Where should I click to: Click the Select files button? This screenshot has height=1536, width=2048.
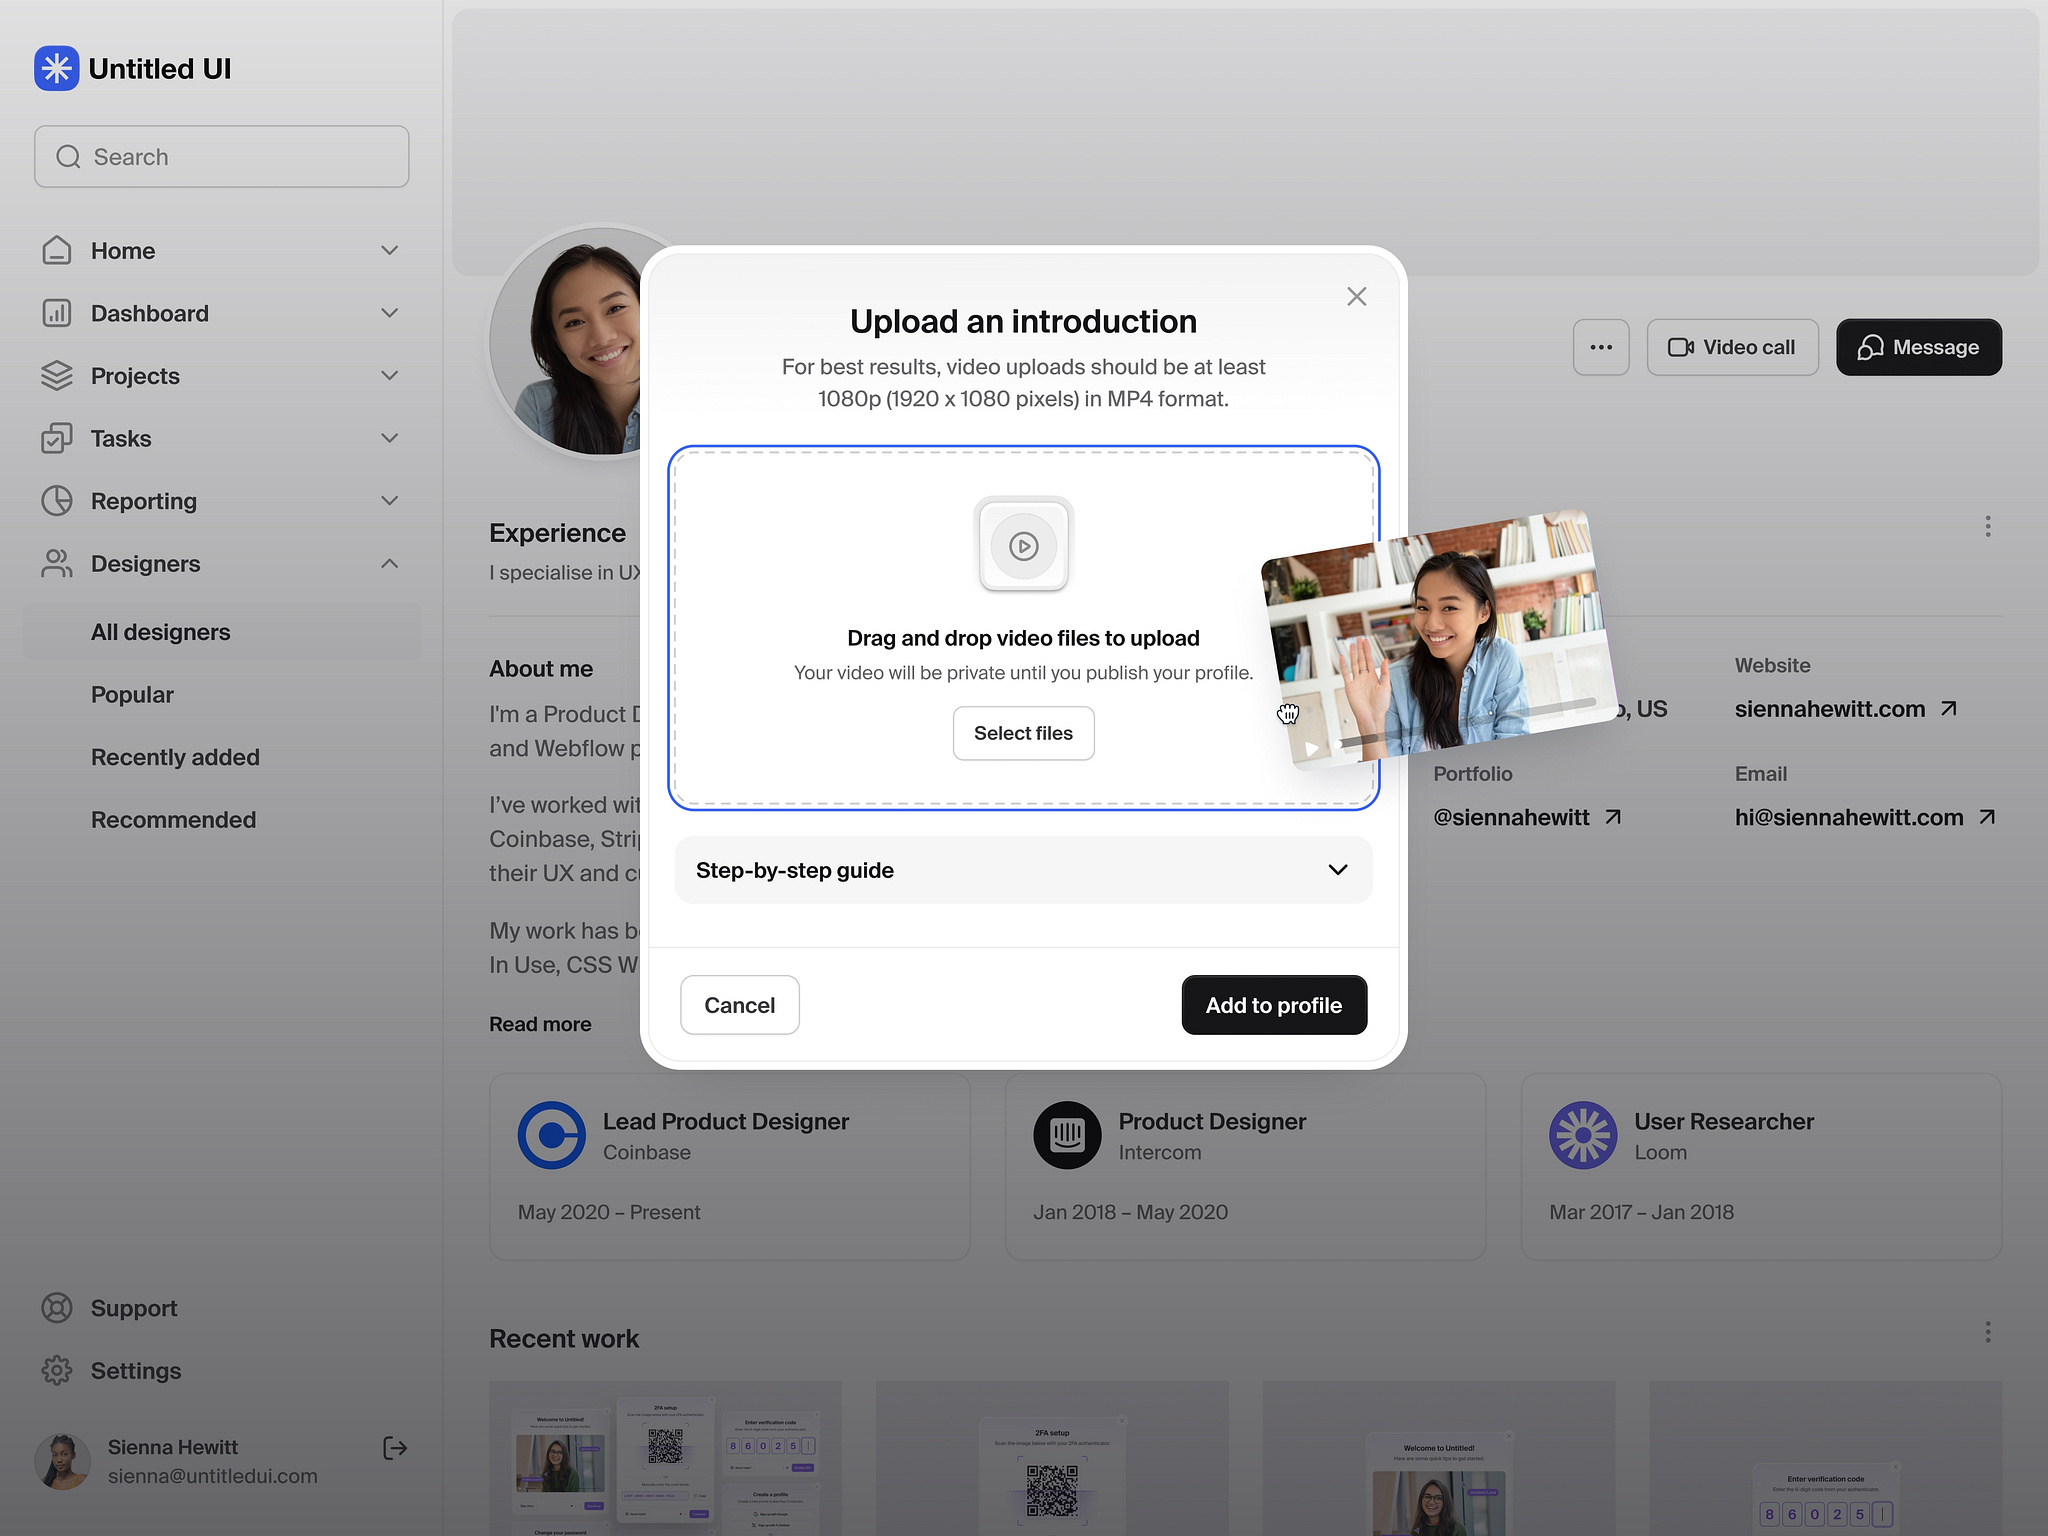[1023, 733]
